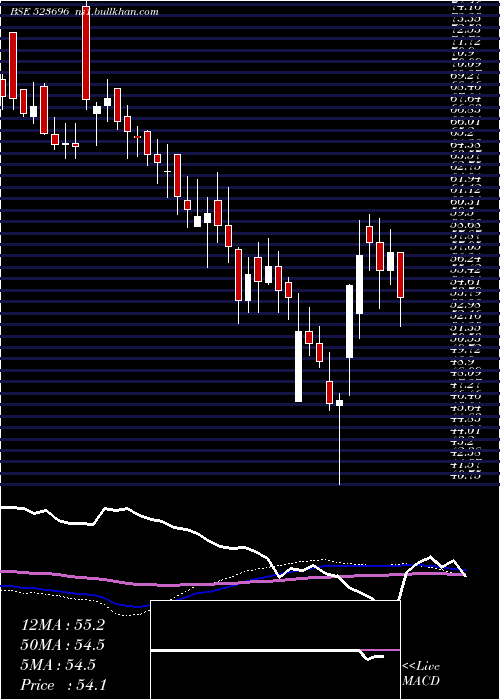Click the 41.57 price axis label
Screen dimensions: 500x700
[x=466, y=465]
